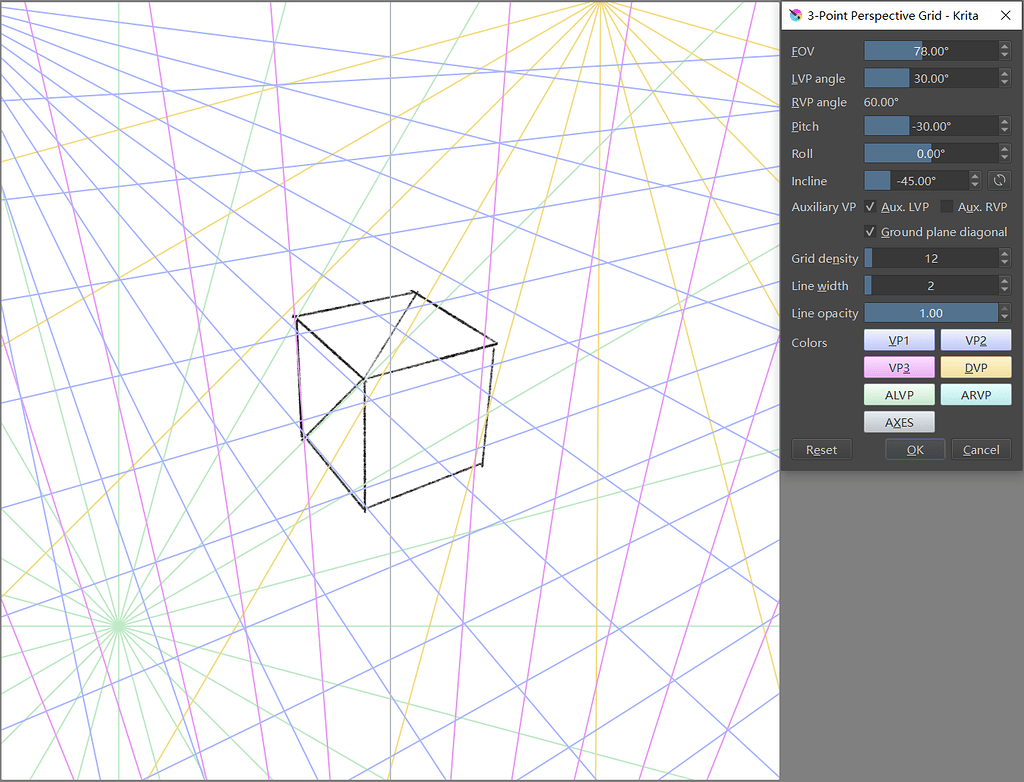This screenshot has height=782, width=1024.
Task: Open the VP2 color picker
Action: point(976,340)
